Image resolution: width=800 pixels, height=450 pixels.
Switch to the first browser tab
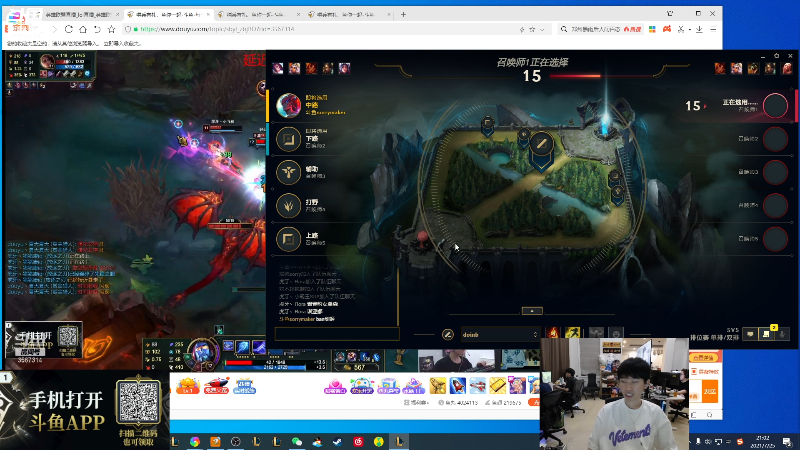[x=78, y=14]
